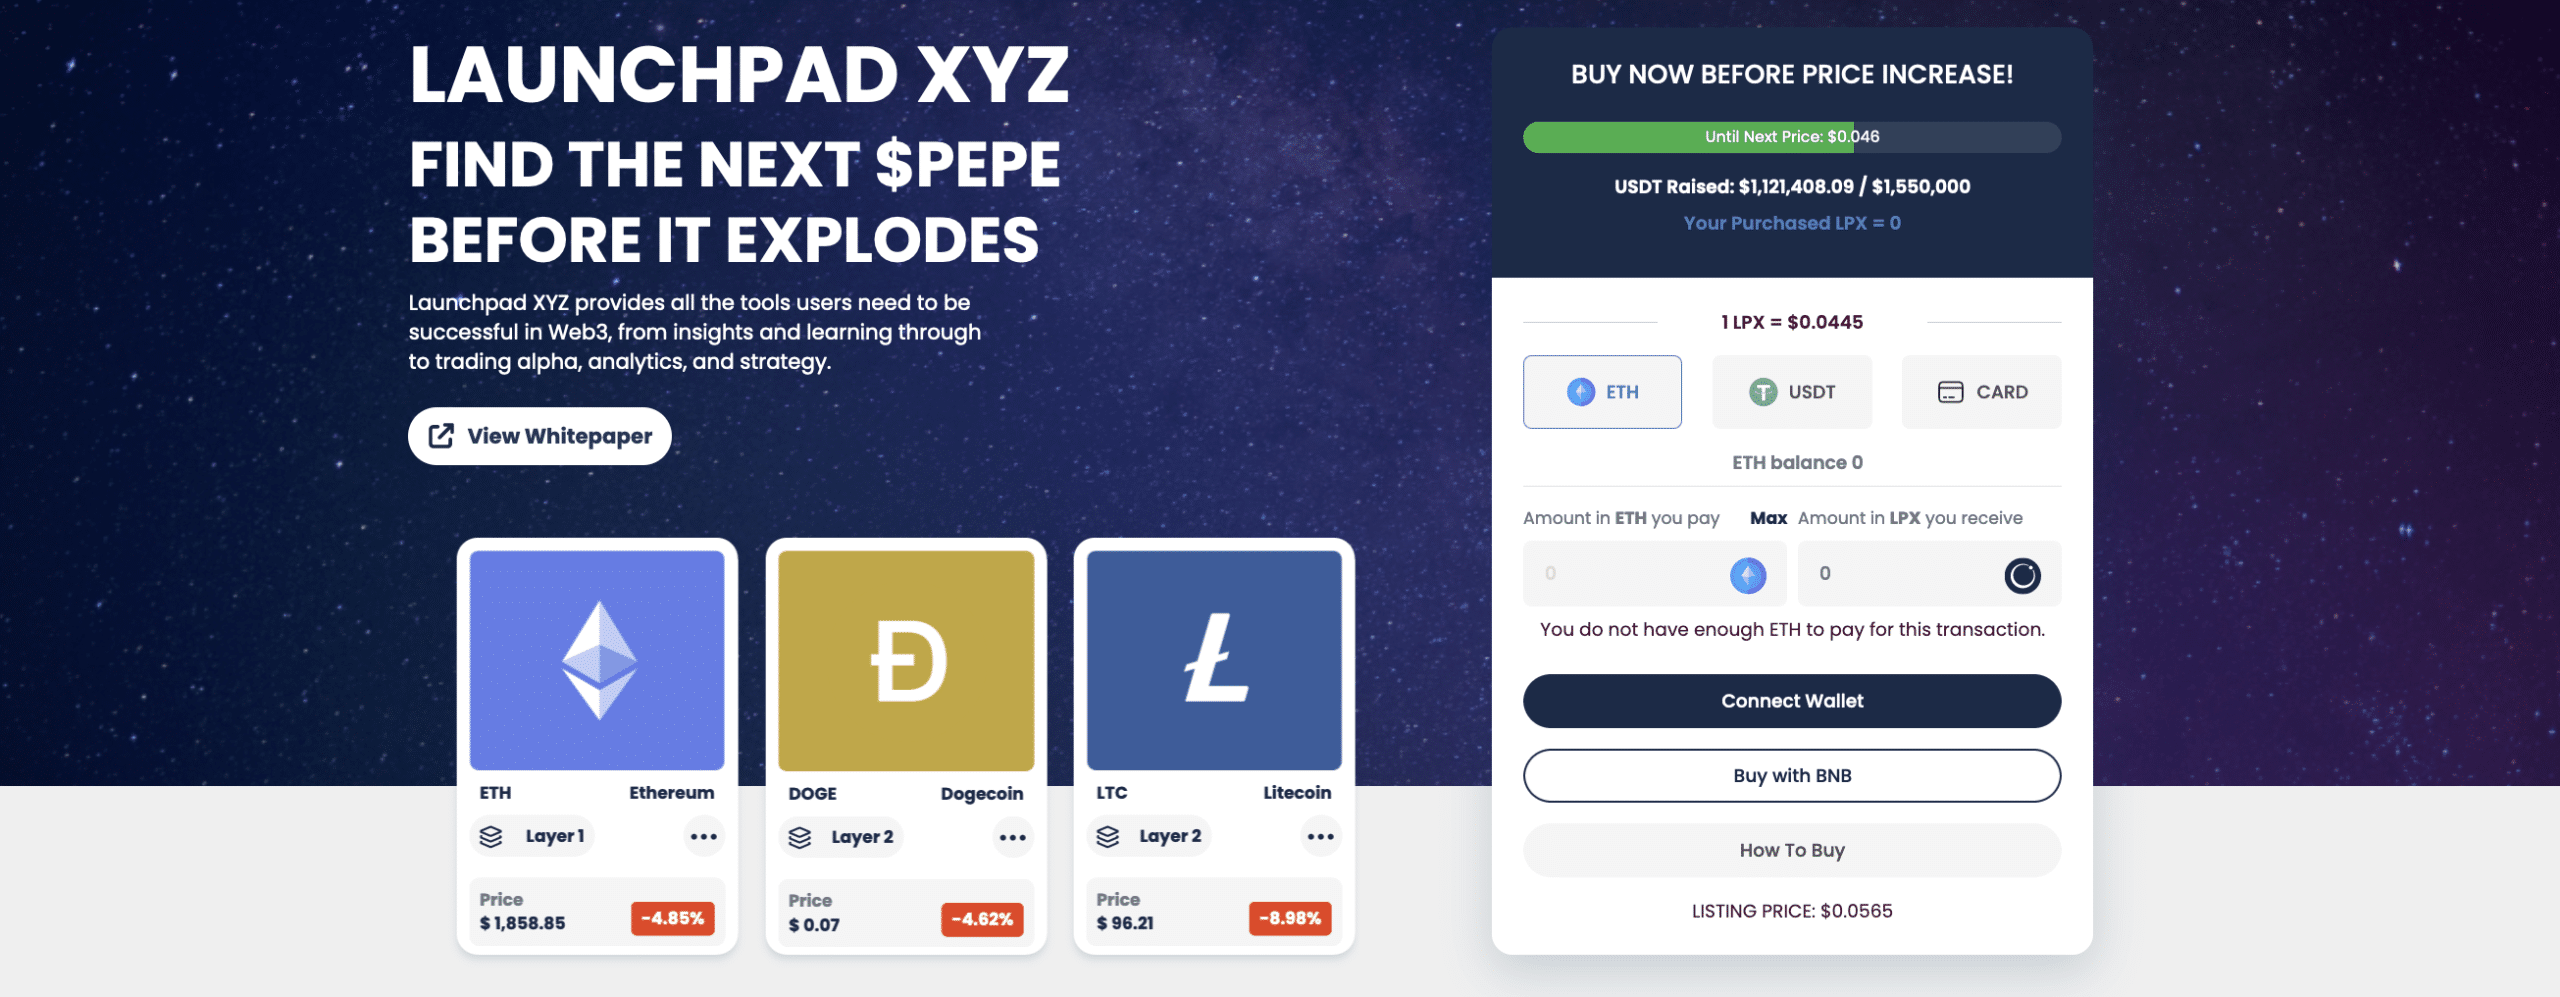This screenshot has width=2560, height=997.
Task: Click the Until Next Price progress bar
Action: click(1792, 137)
